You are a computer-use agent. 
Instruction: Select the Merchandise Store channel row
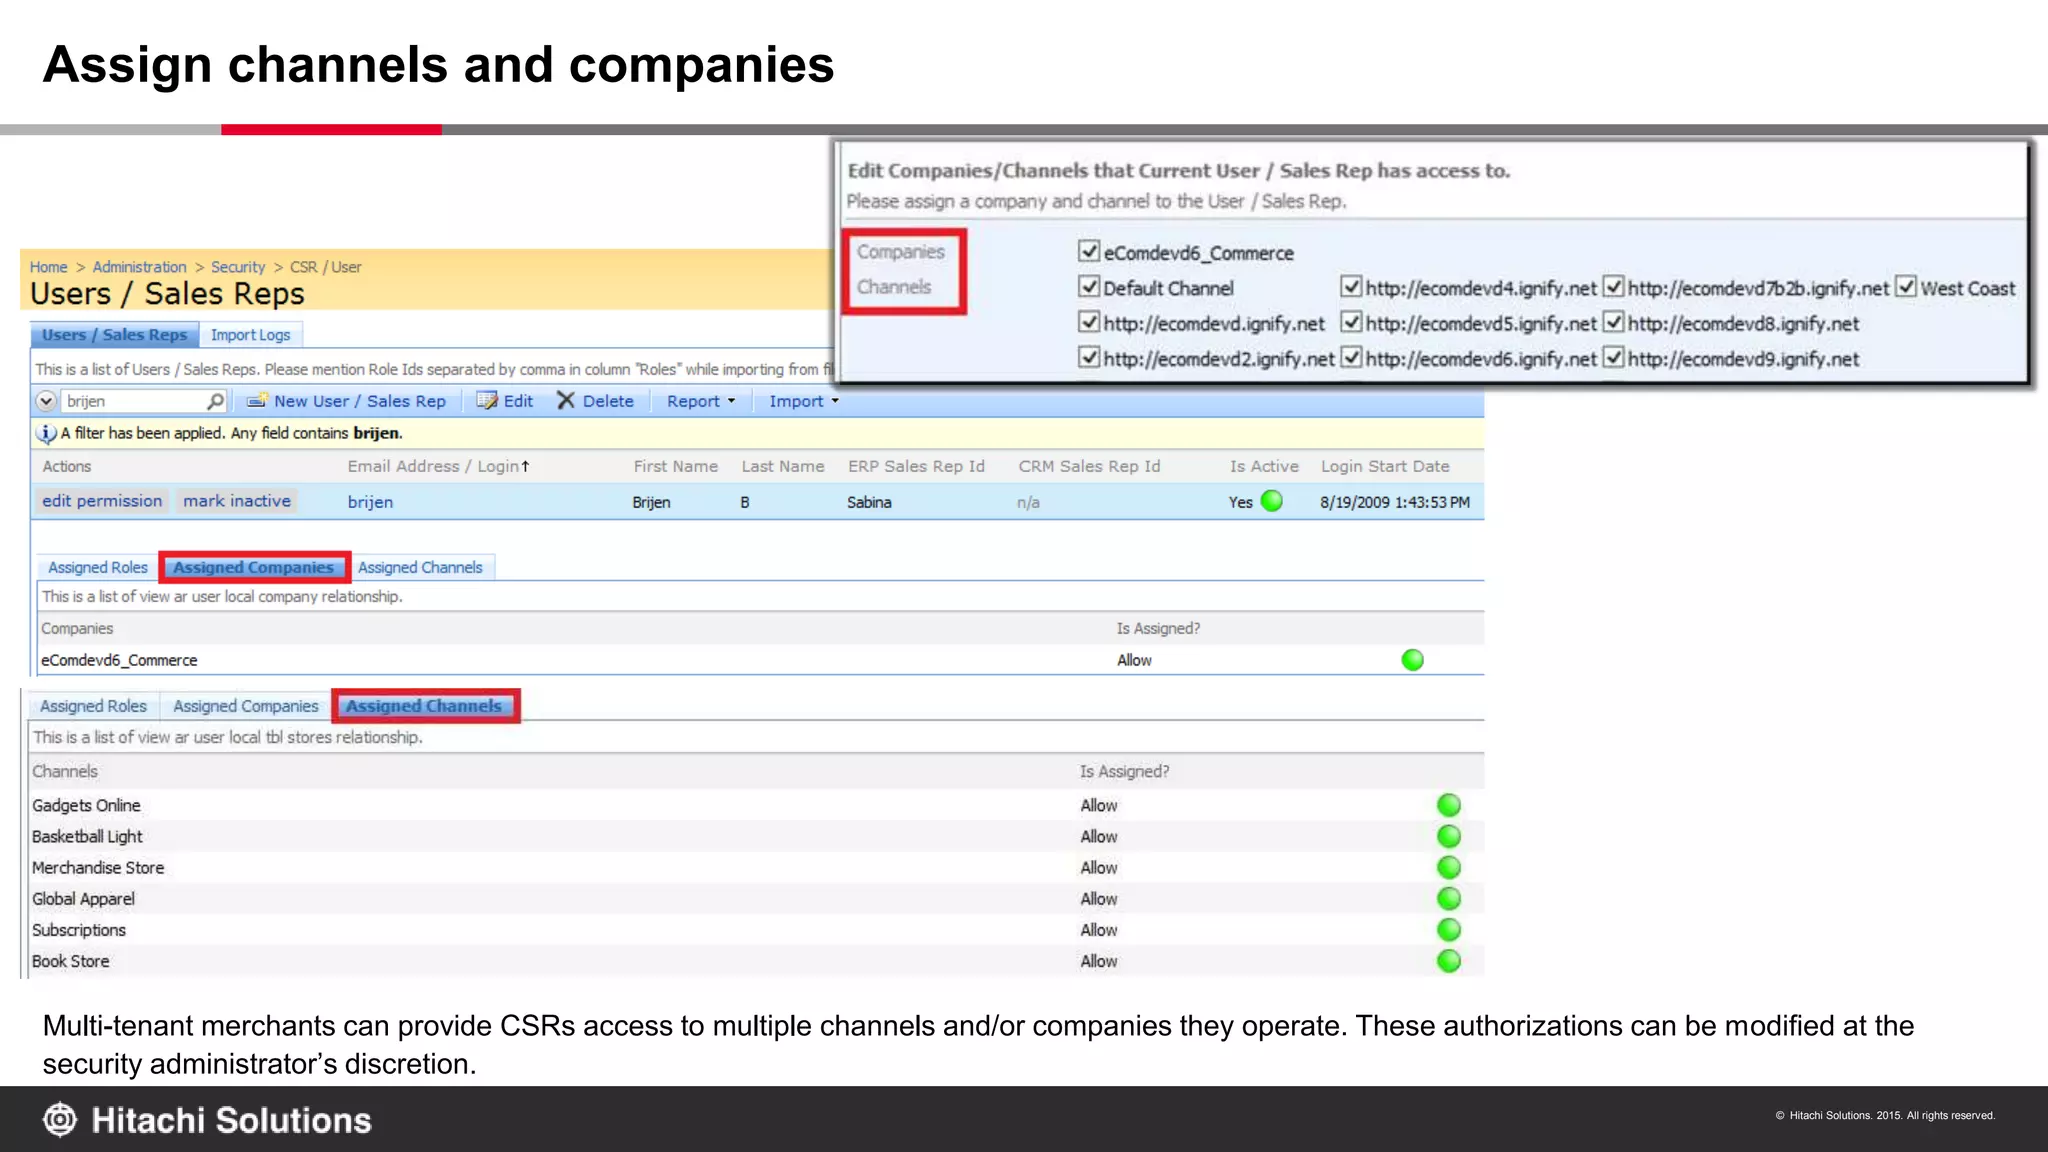756,867
